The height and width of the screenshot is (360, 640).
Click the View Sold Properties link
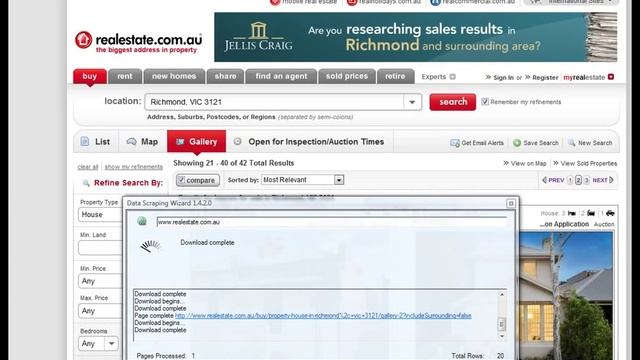tap(589, 163)
